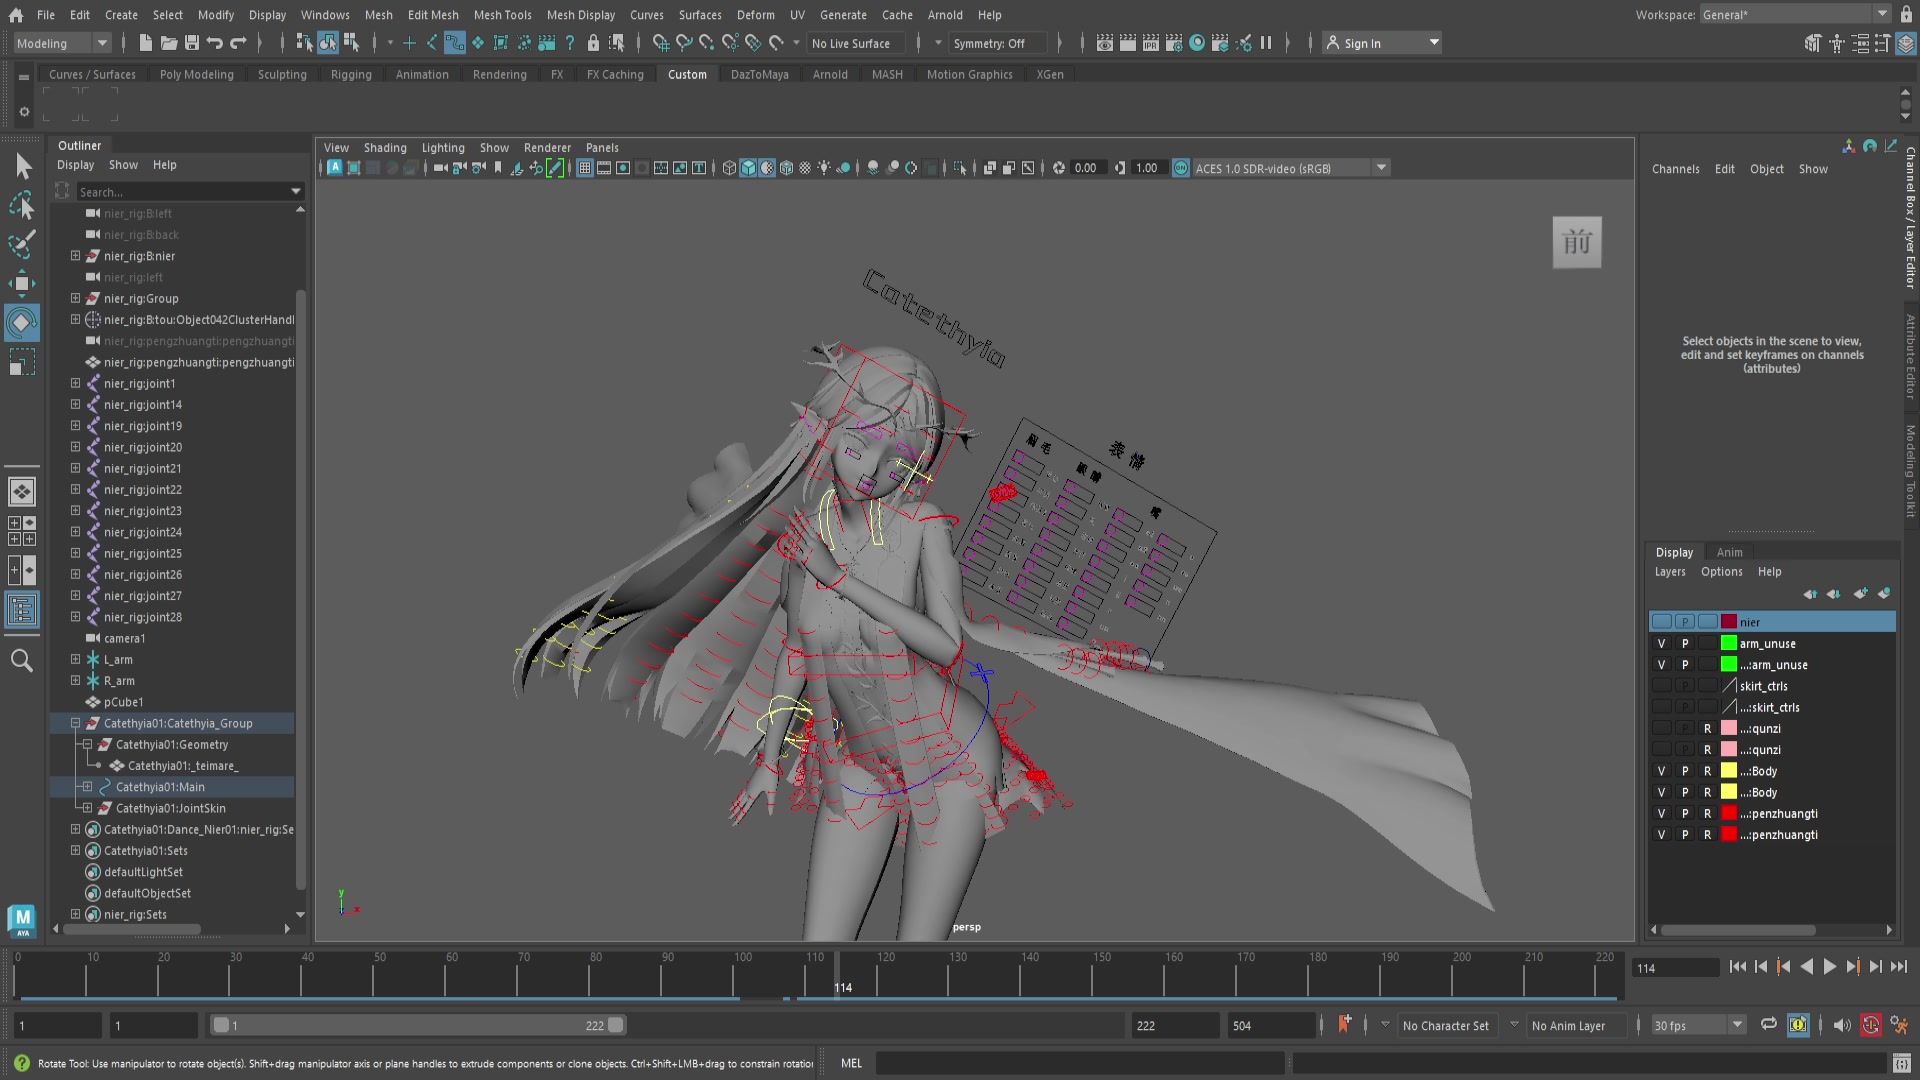This screenshot has width=1920, height=1080.
Task: Open Options menu in layer editor
Action: click(x=1721, y=572)
